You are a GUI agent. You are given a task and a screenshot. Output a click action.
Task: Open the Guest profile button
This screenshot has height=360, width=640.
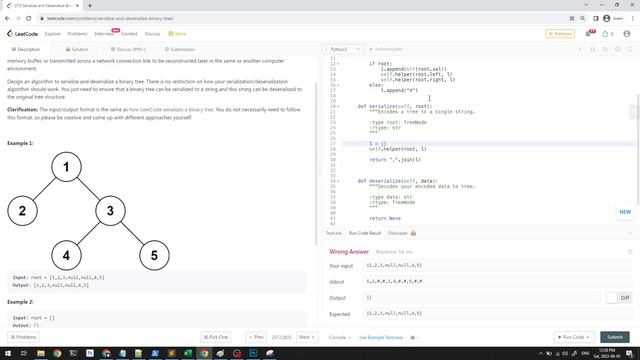(614, 18)
